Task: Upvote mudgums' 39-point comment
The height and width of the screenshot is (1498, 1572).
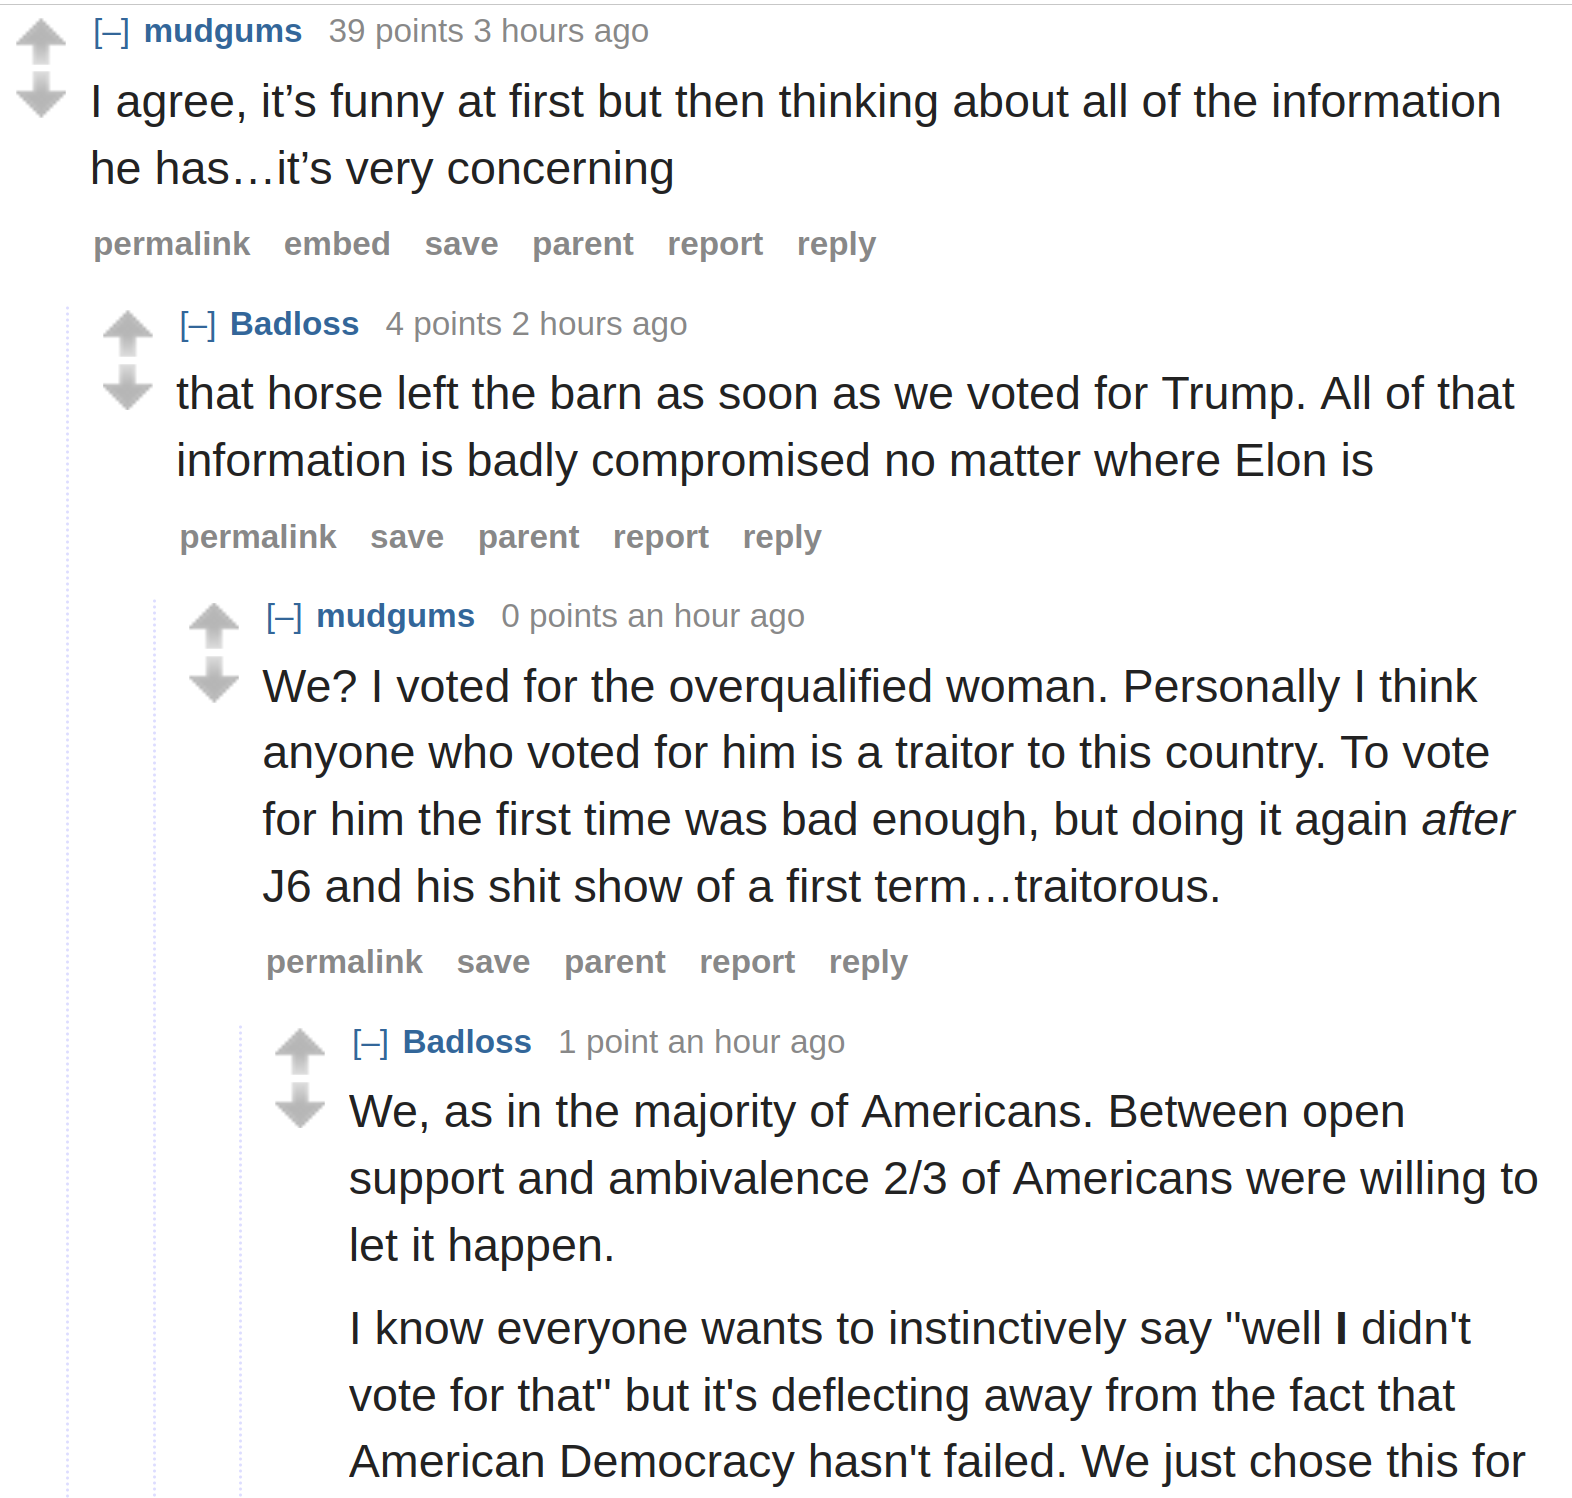Action: (x=41, y=42)
